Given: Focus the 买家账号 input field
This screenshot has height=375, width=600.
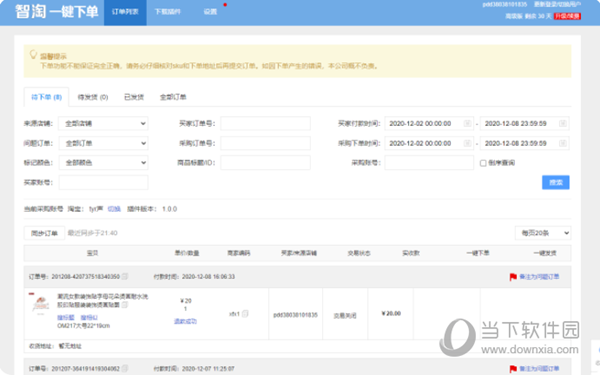Looking at the screenshot, I should [103, 183].
